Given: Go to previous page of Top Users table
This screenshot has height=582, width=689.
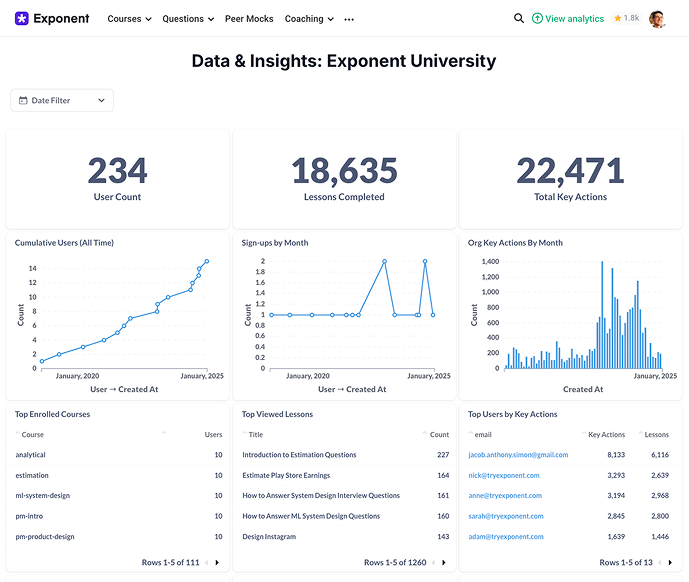Looking at the screenshot, I should click(660, 563).
